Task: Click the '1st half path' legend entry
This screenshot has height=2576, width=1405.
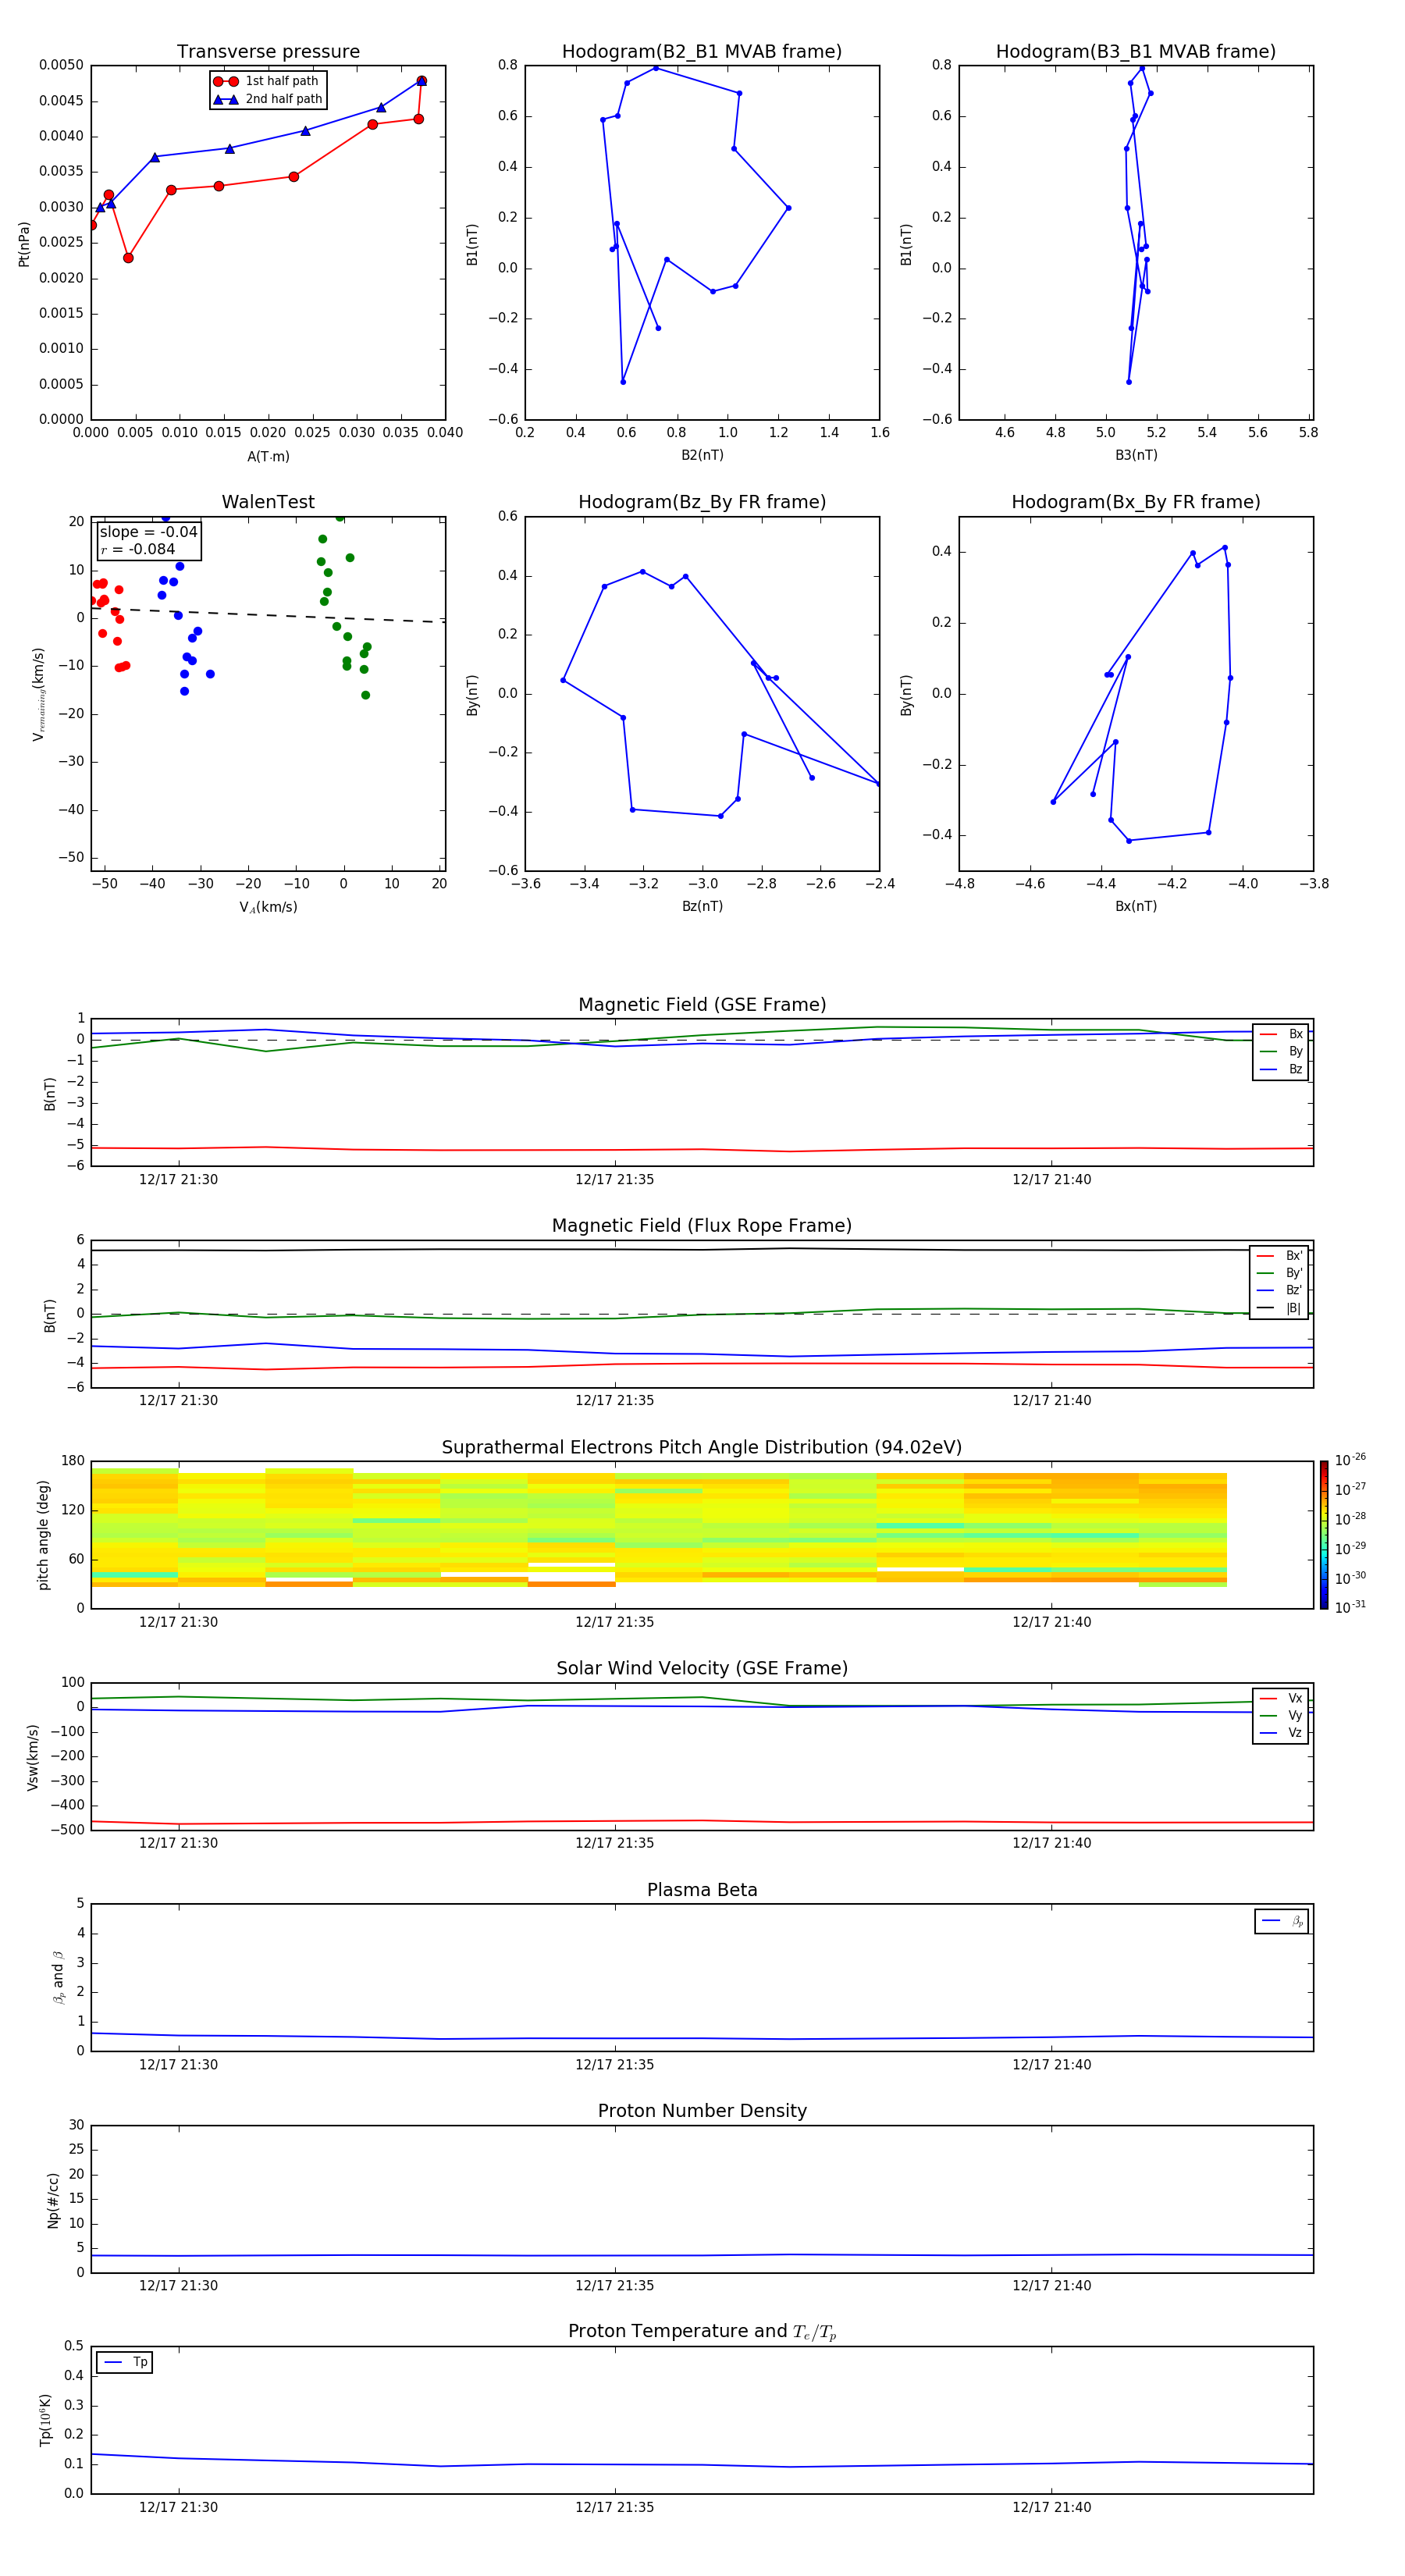Action: (267, 81)
